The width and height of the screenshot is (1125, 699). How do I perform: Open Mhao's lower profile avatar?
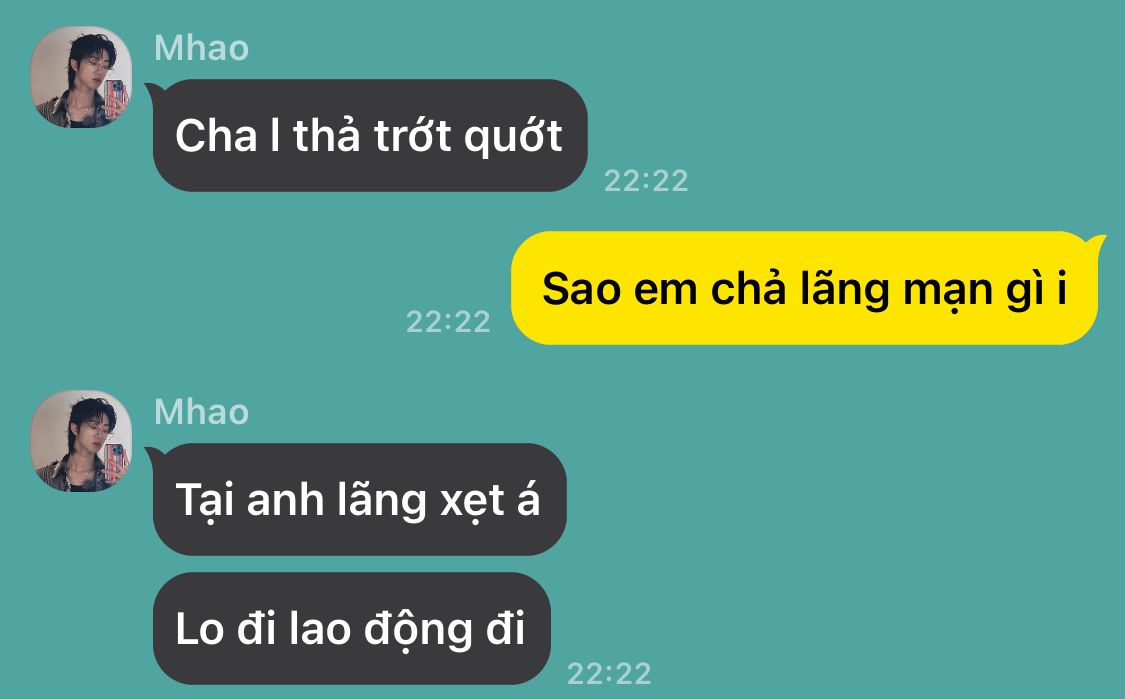tap(81, 441)
